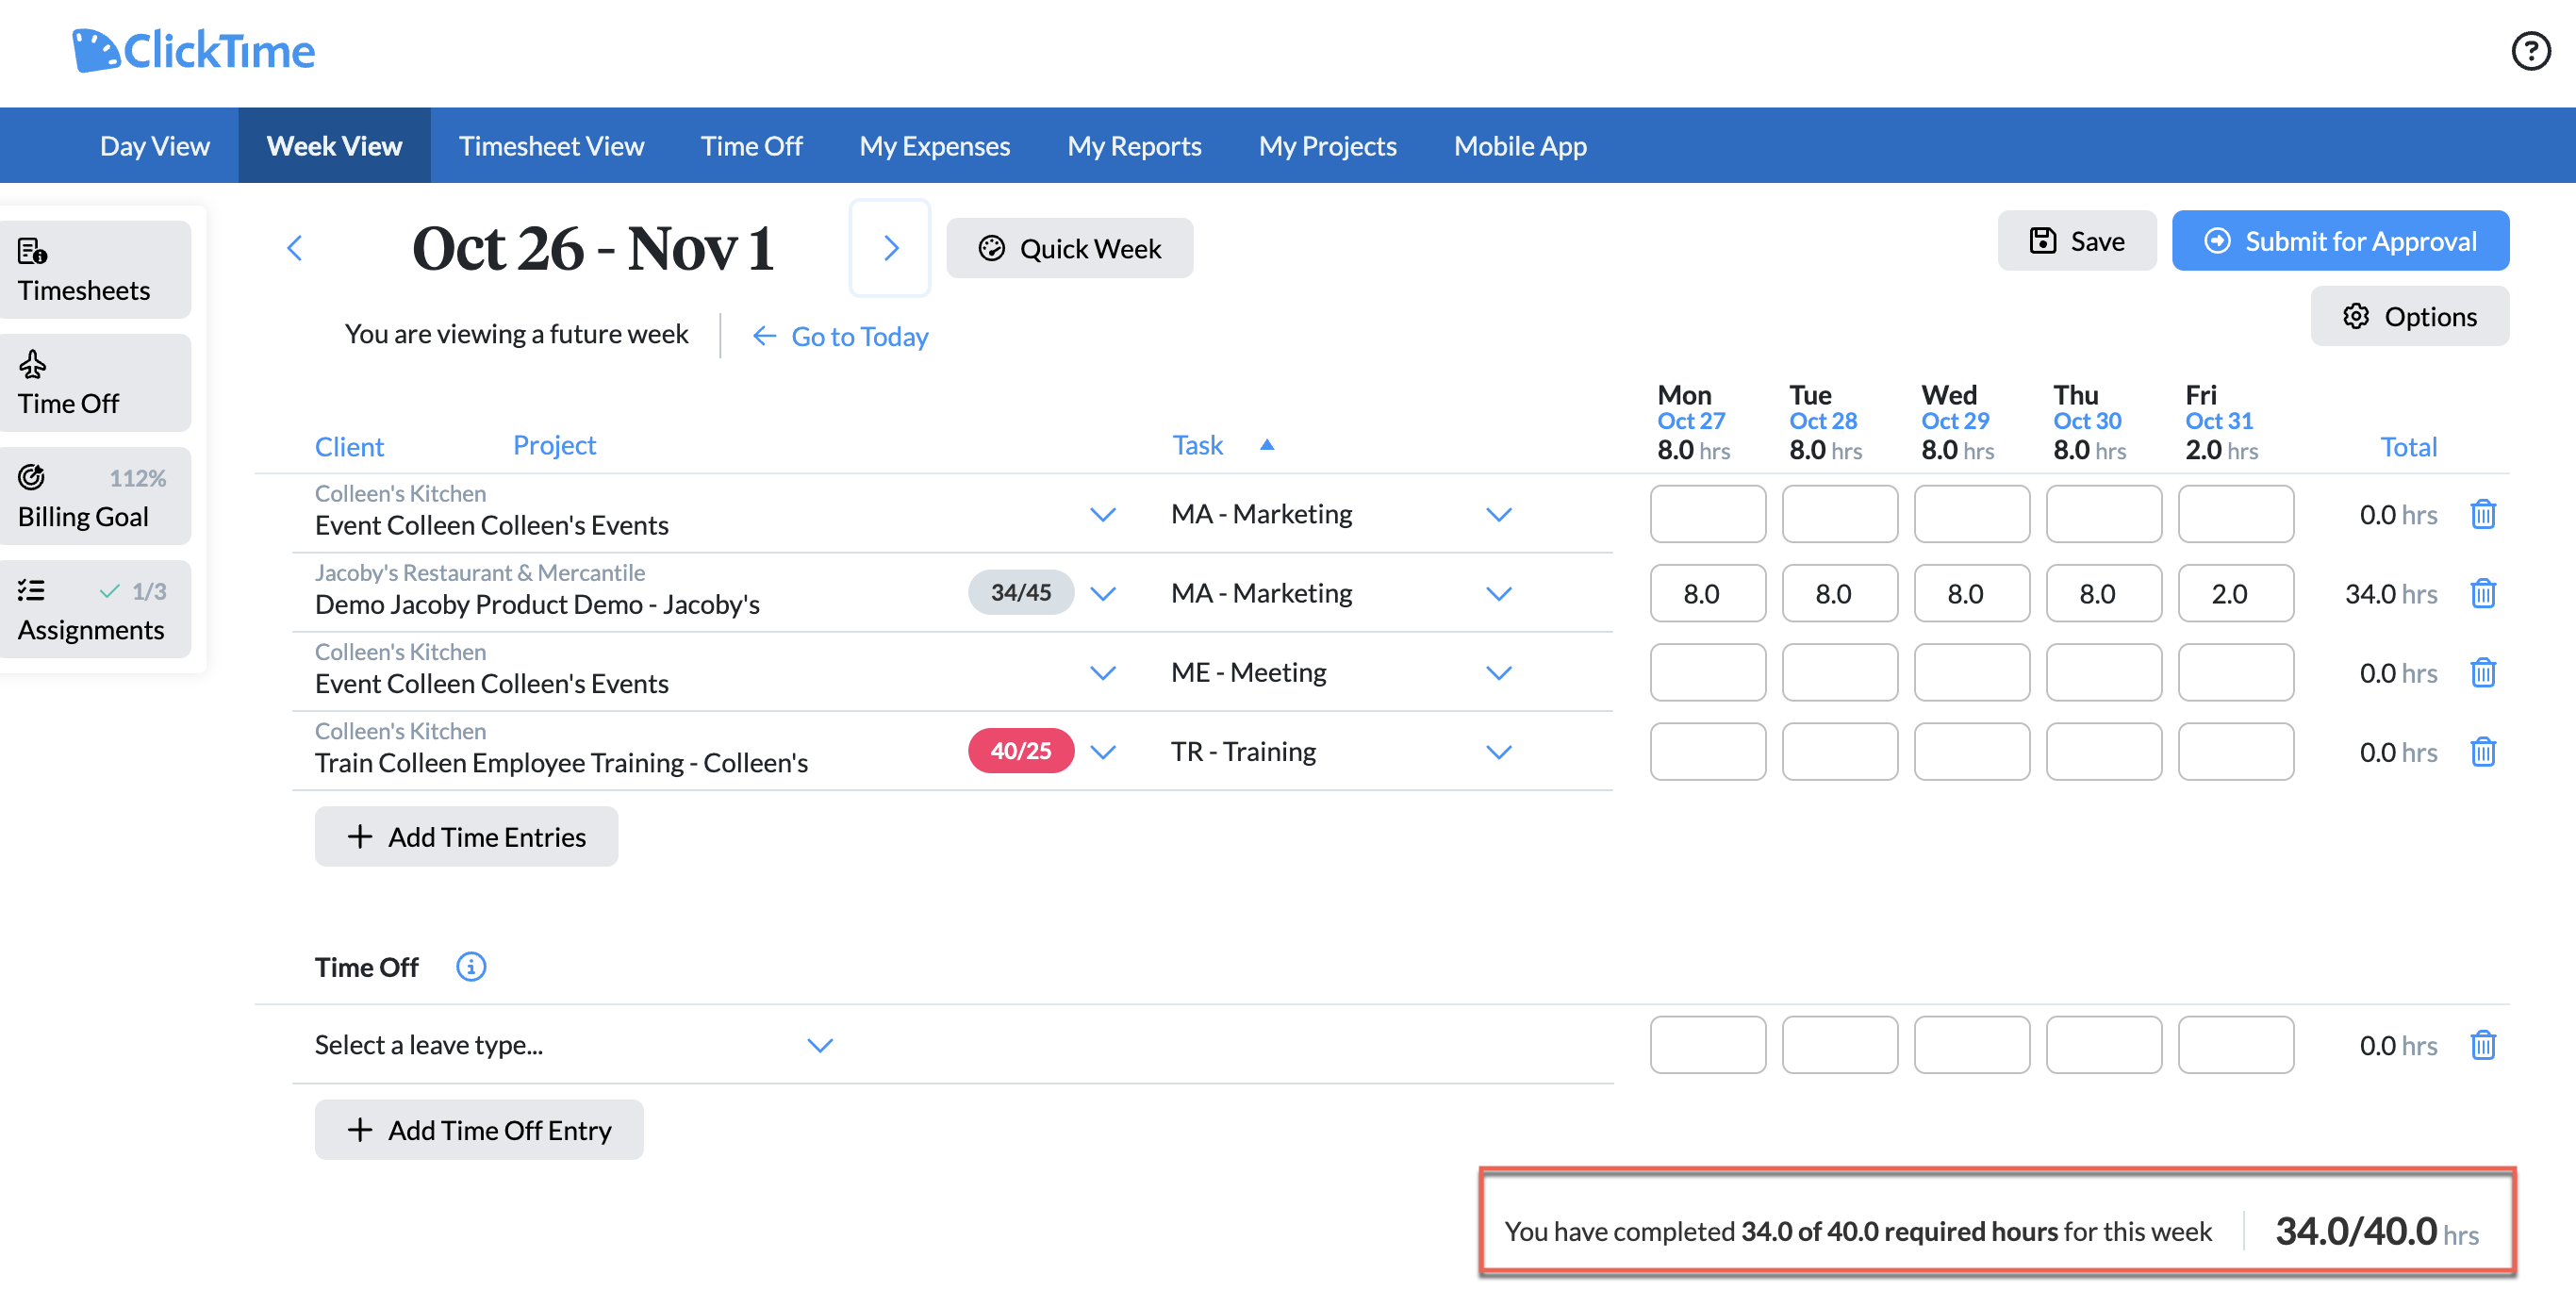The height and width of the screenshot is (1307, 2576).
Task: Open My Projects tab
Action: pyautogui.click(x=1327, y=146)
